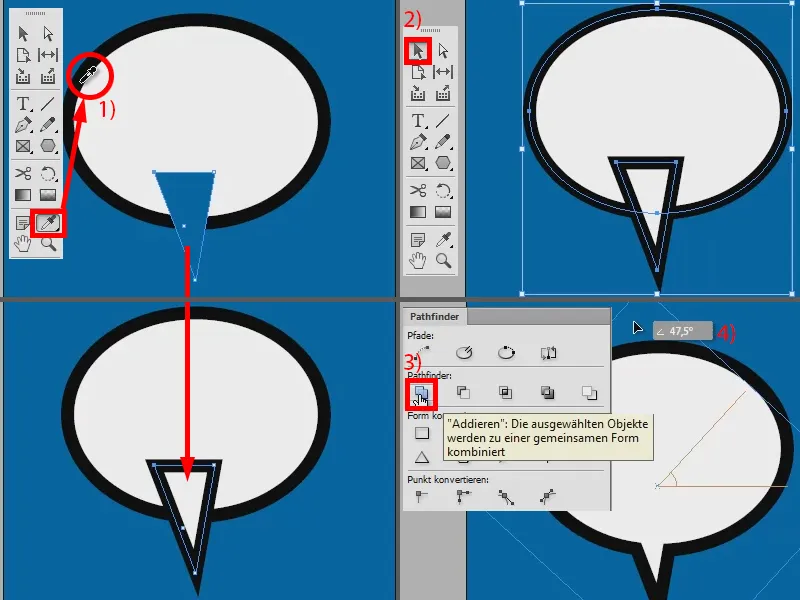Image resolution: width=800 pixels, height=600 pixels.
Task: Switch to the Pathfinder panel tab
Action: pyautogui.click(x=433, y=315)
